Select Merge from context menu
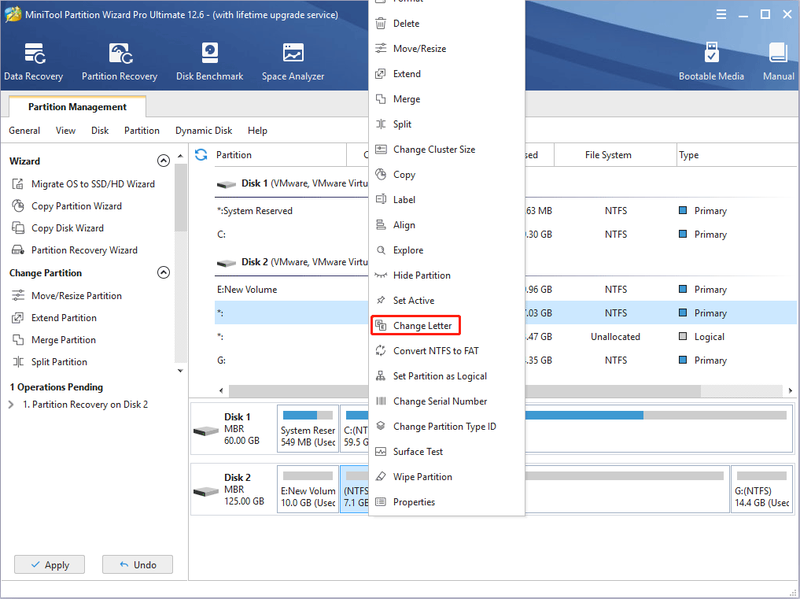800x599 pixels. pos(446,99)
